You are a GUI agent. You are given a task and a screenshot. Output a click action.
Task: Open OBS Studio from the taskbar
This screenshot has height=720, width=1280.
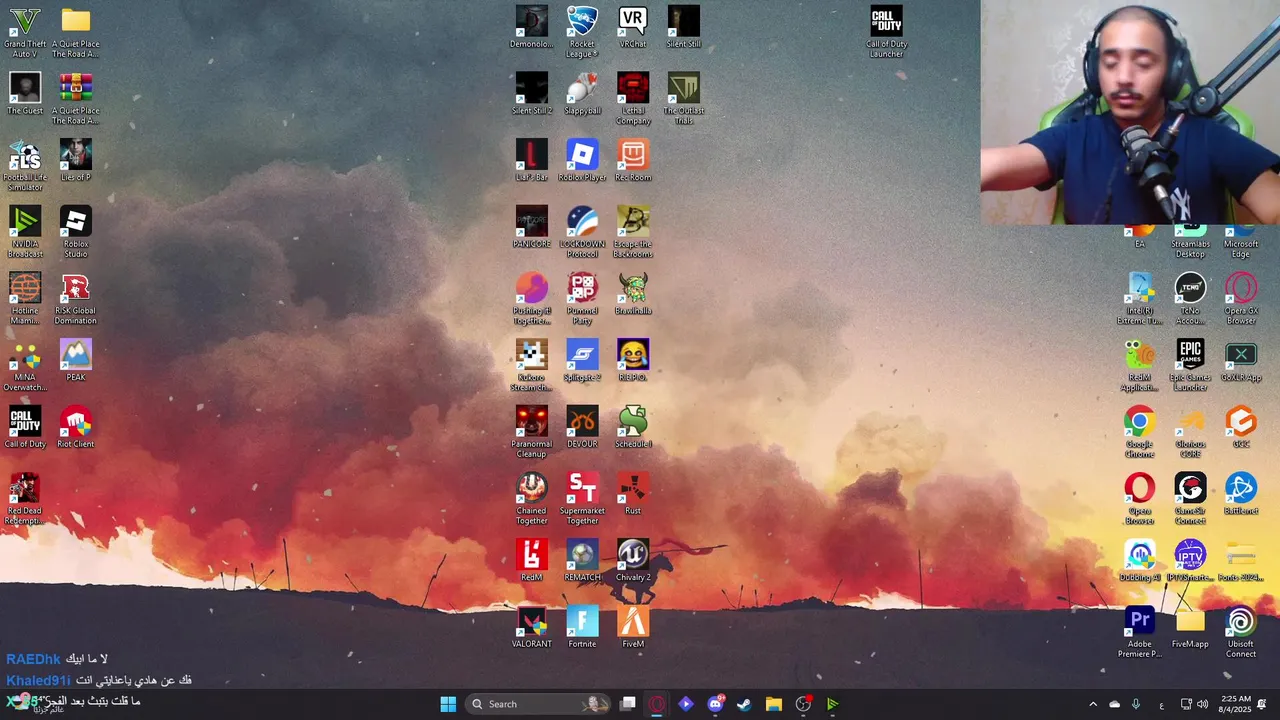click(803, 704)
